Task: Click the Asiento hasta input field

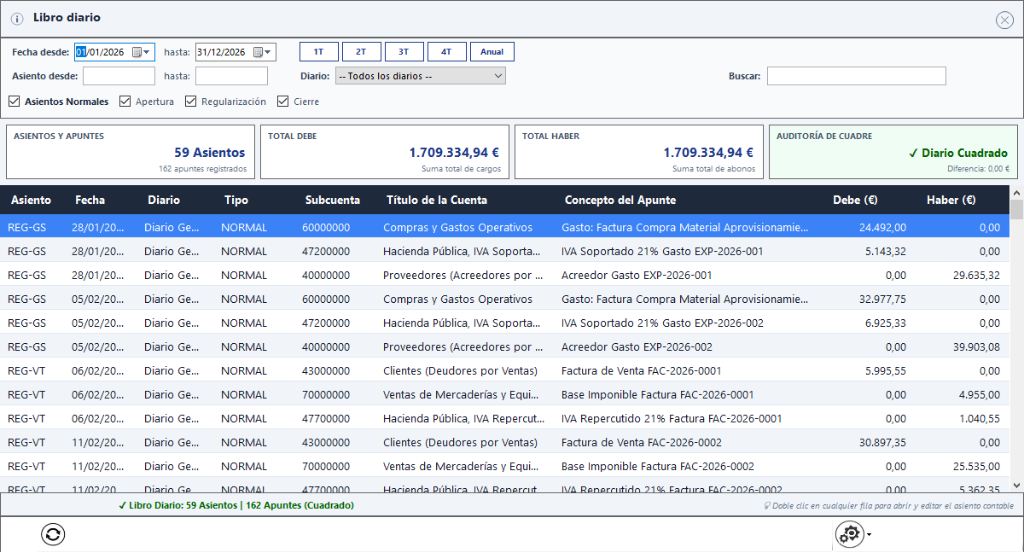Action: (231, 76)
